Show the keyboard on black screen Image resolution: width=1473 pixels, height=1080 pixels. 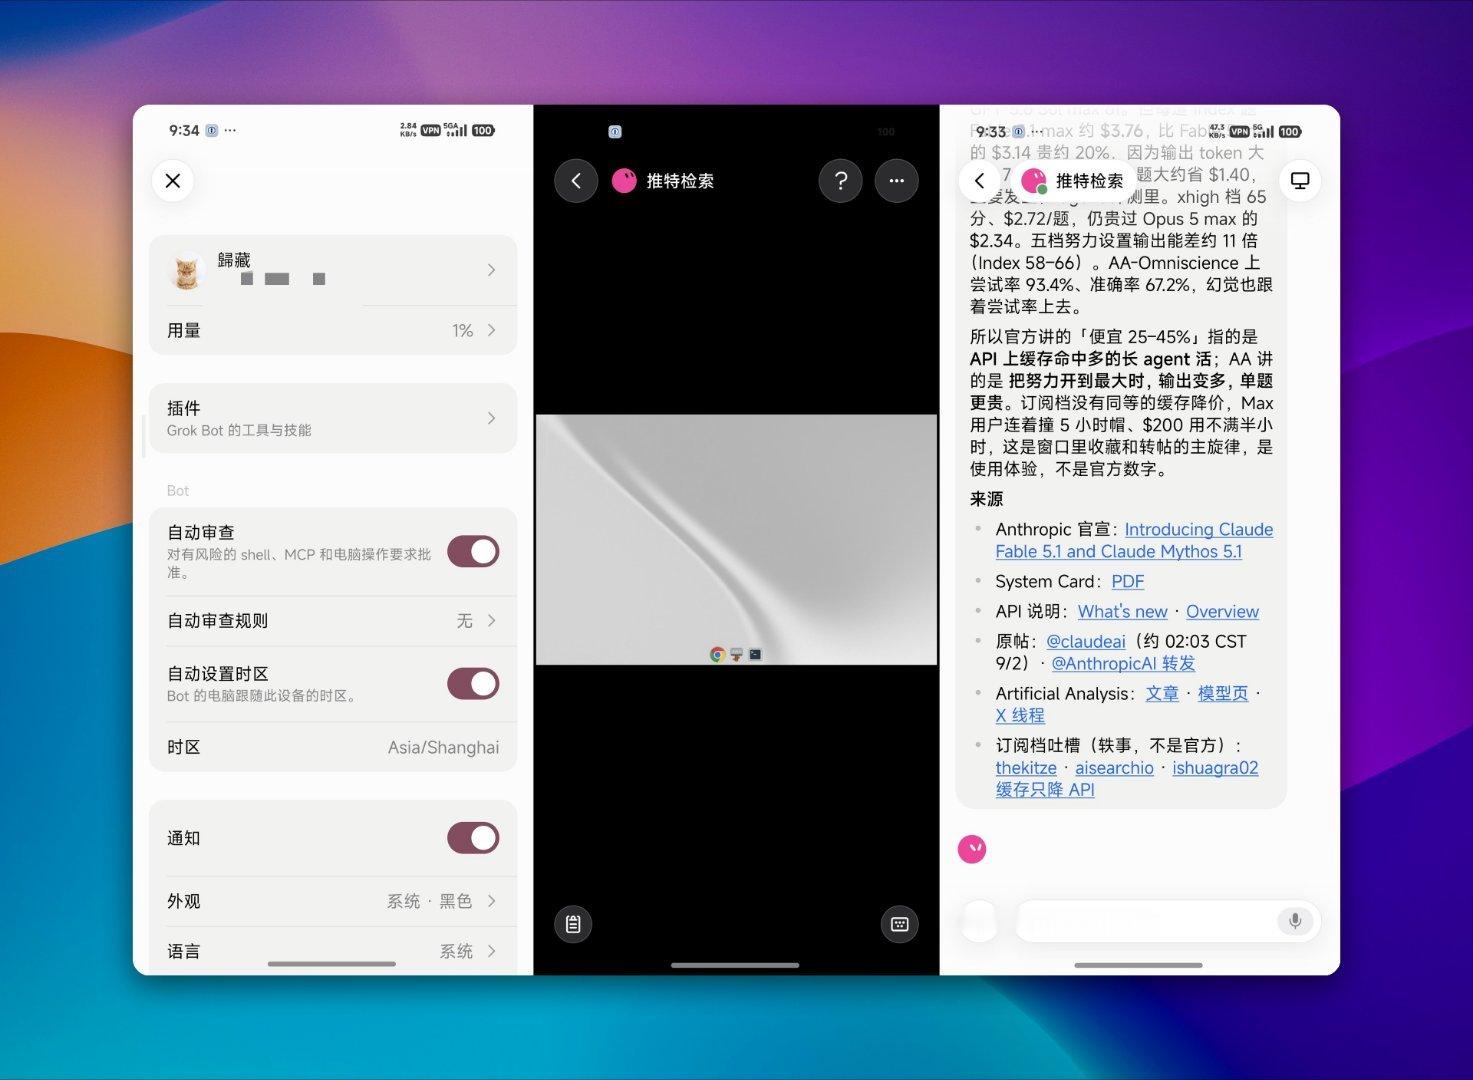point(899,924)
